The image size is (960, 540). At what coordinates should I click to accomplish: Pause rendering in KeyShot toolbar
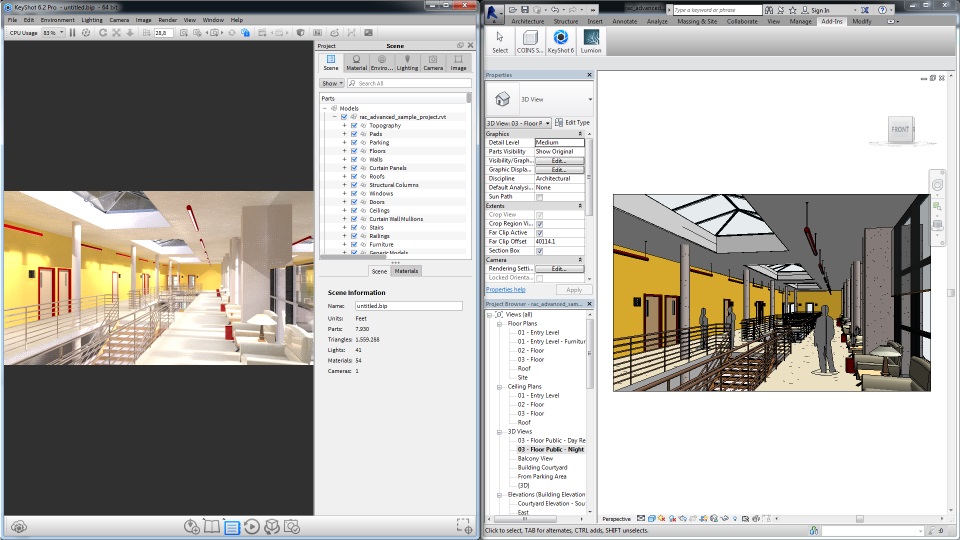point(72,33)
